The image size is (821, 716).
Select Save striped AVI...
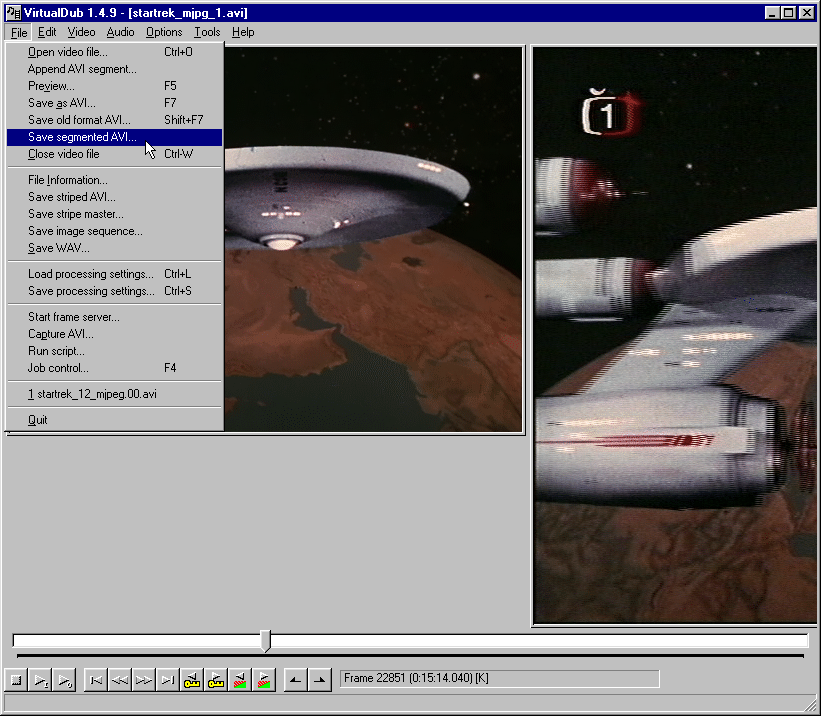coord(115,197)
